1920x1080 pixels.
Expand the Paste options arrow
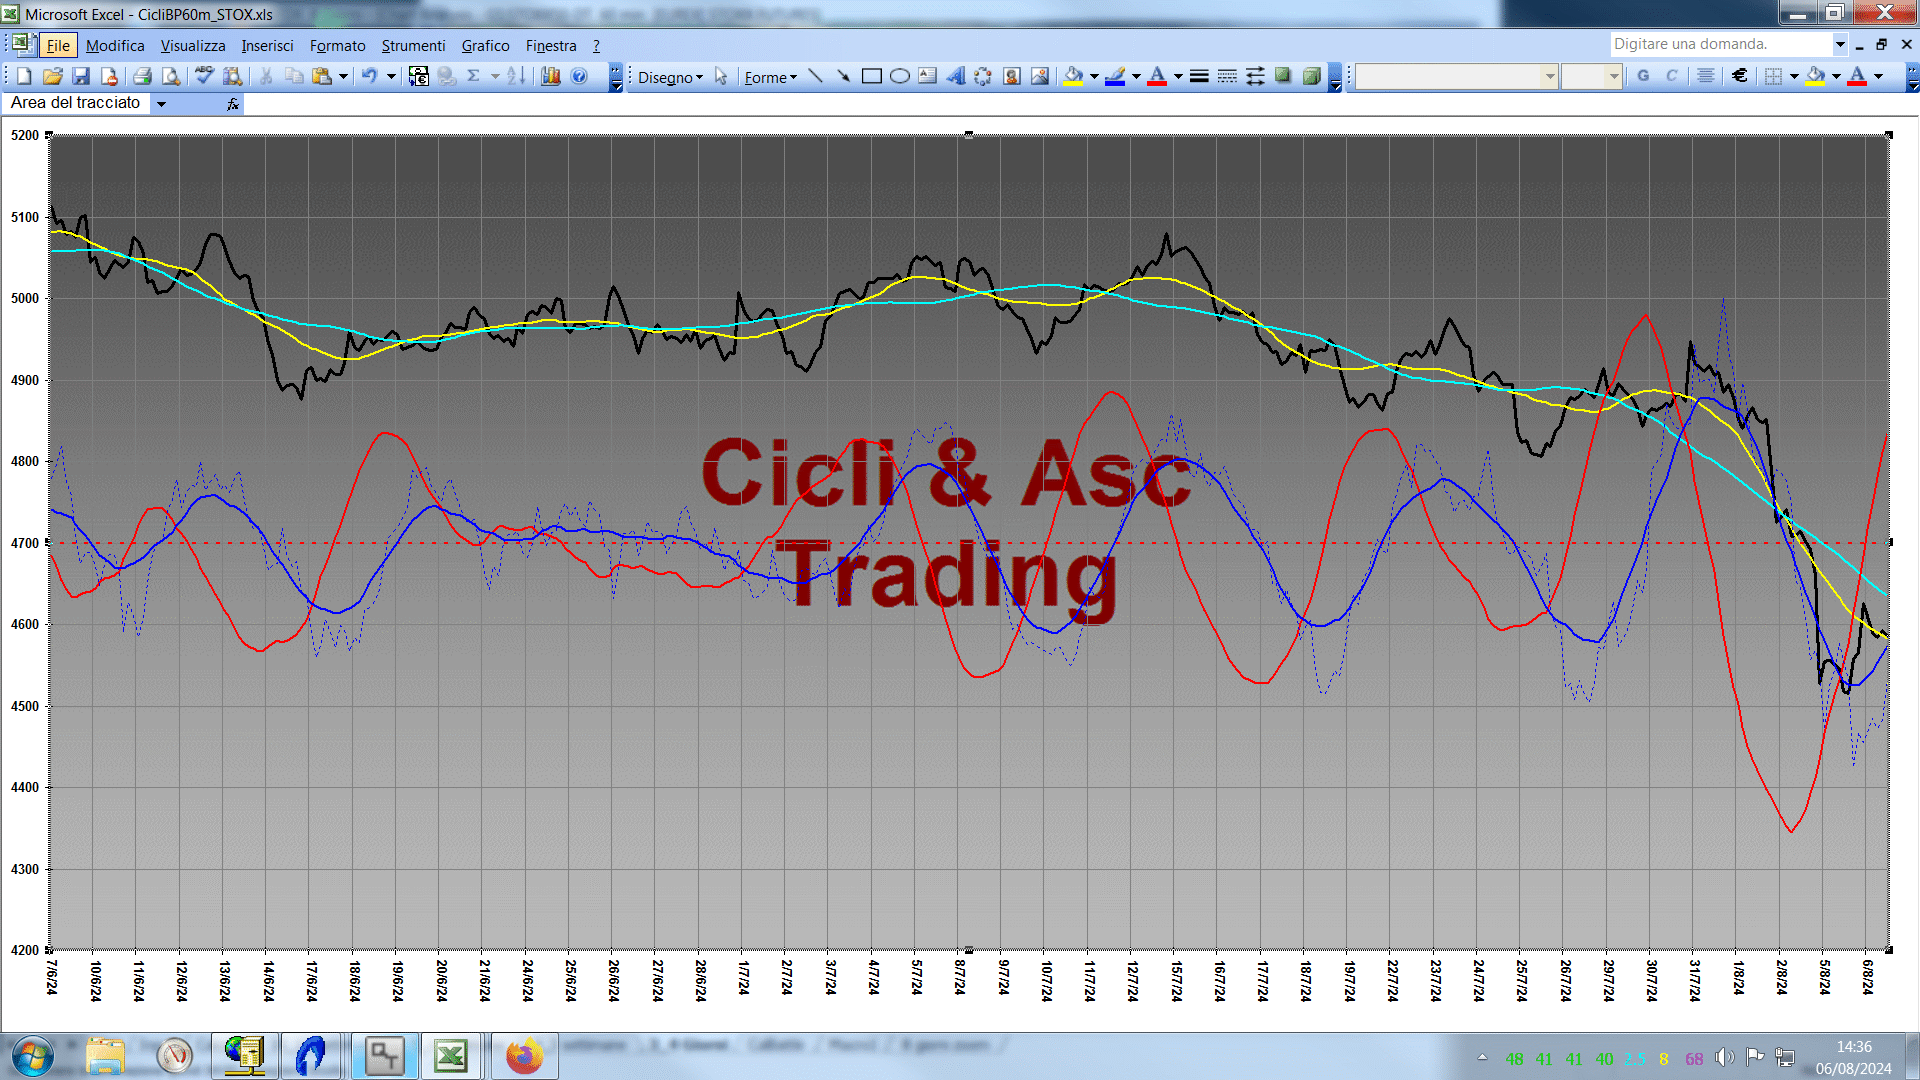pos(343,76)
